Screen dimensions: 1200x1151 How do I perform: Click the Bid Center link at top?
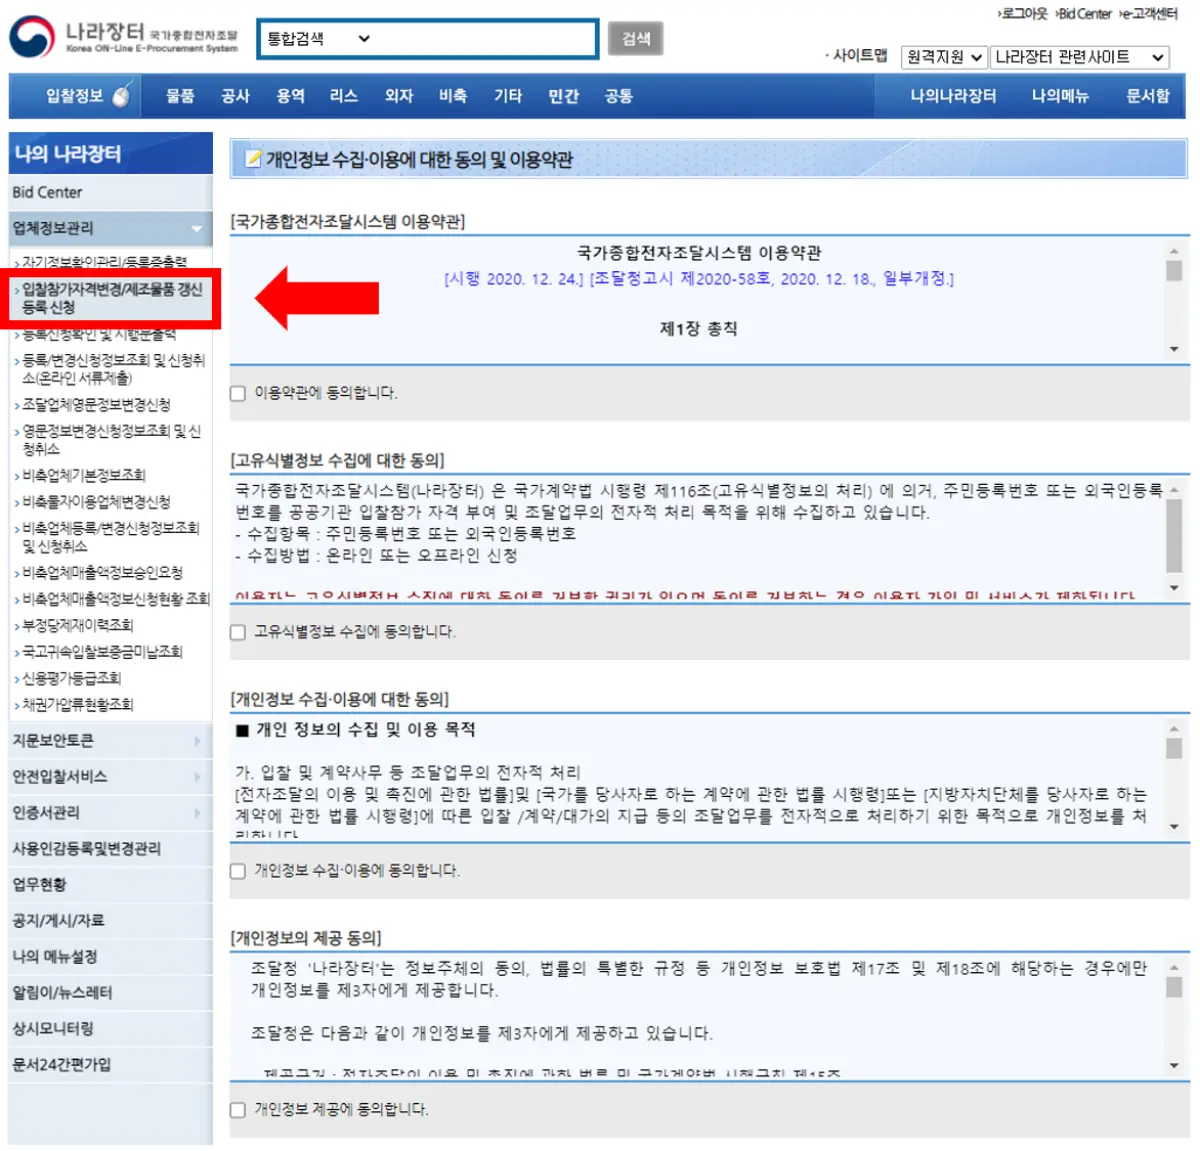pyautogui.click(x=1084, y=13)
